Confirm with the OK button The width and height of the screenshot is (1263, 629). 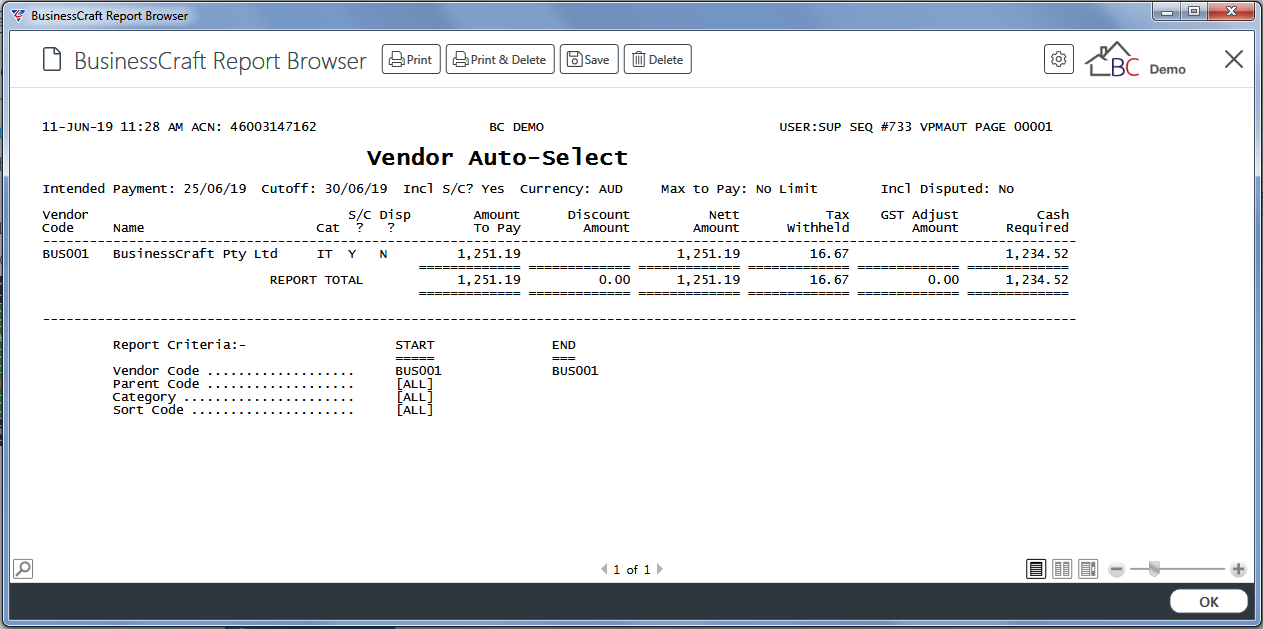click(x=1209, y=602)
